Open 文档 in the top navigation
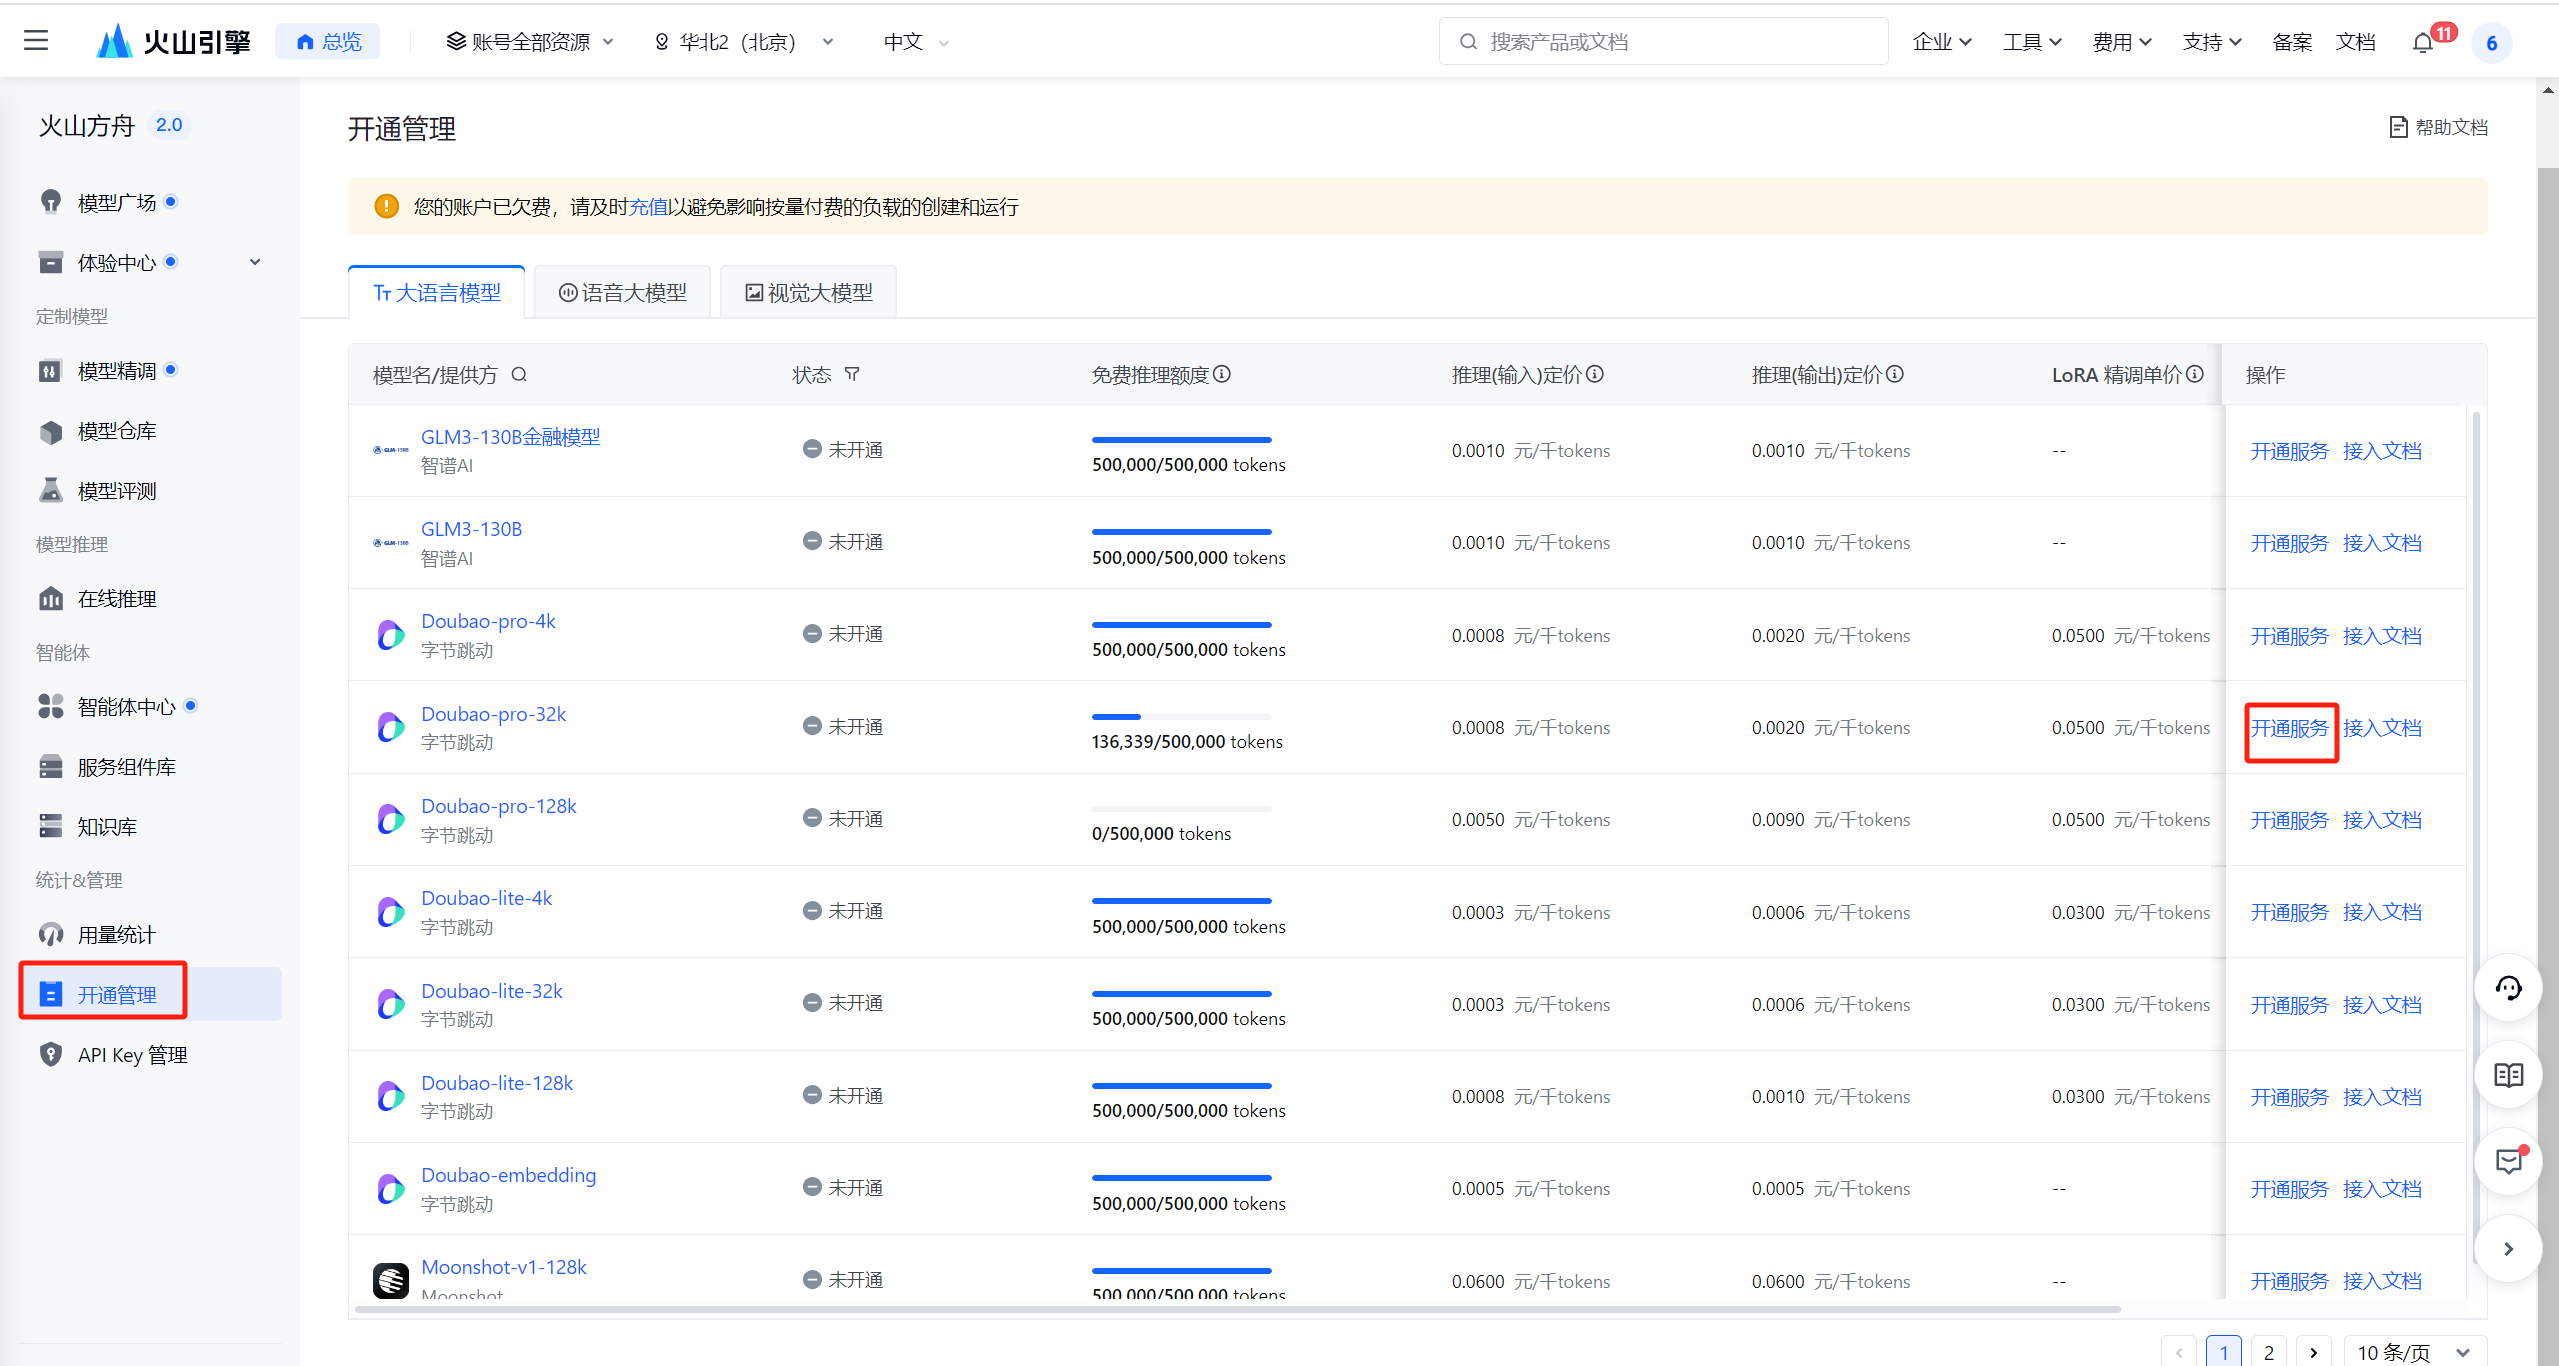The height and width of the screenshot is (1366, 2559). (x=2355, y=42)
